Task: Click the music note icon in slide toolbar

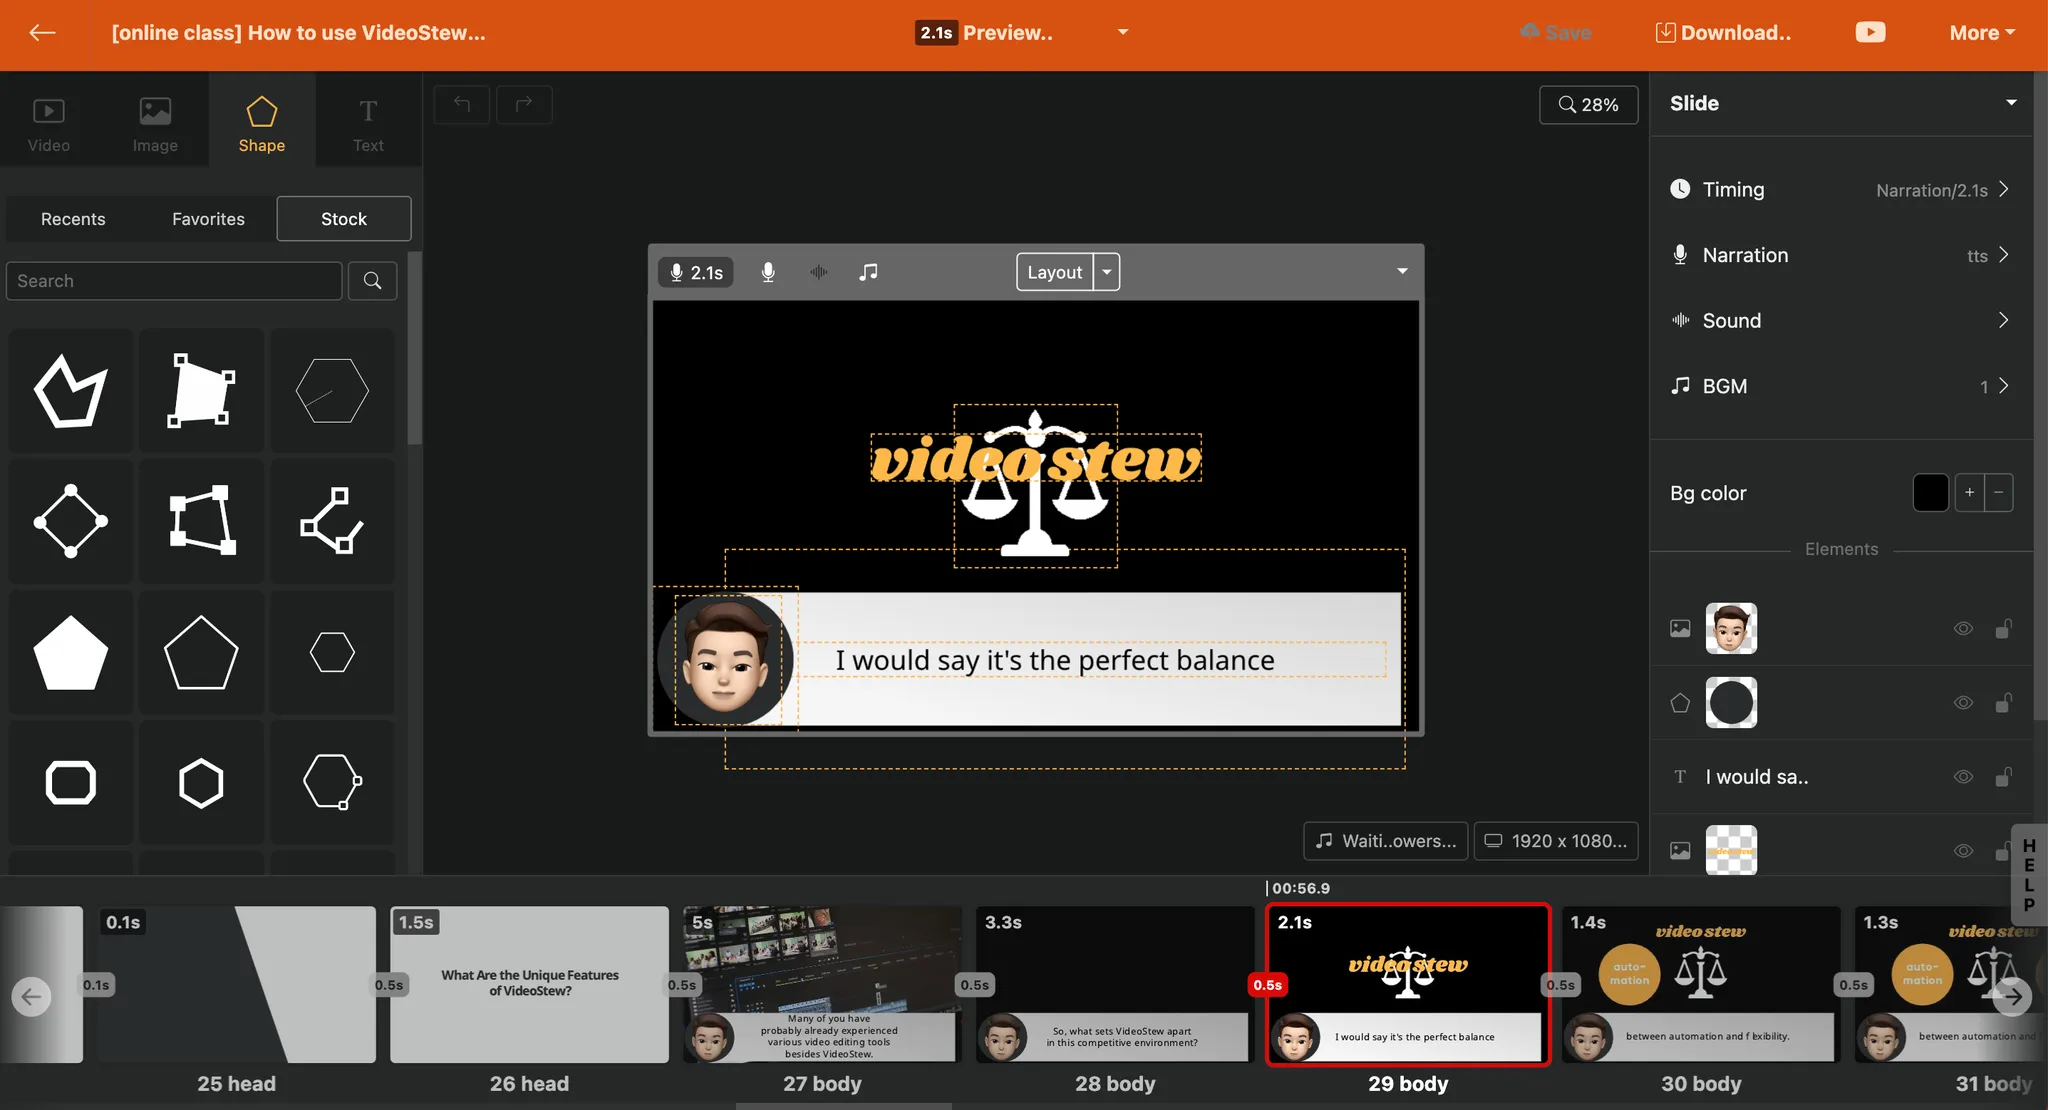Action: (868, 272)
